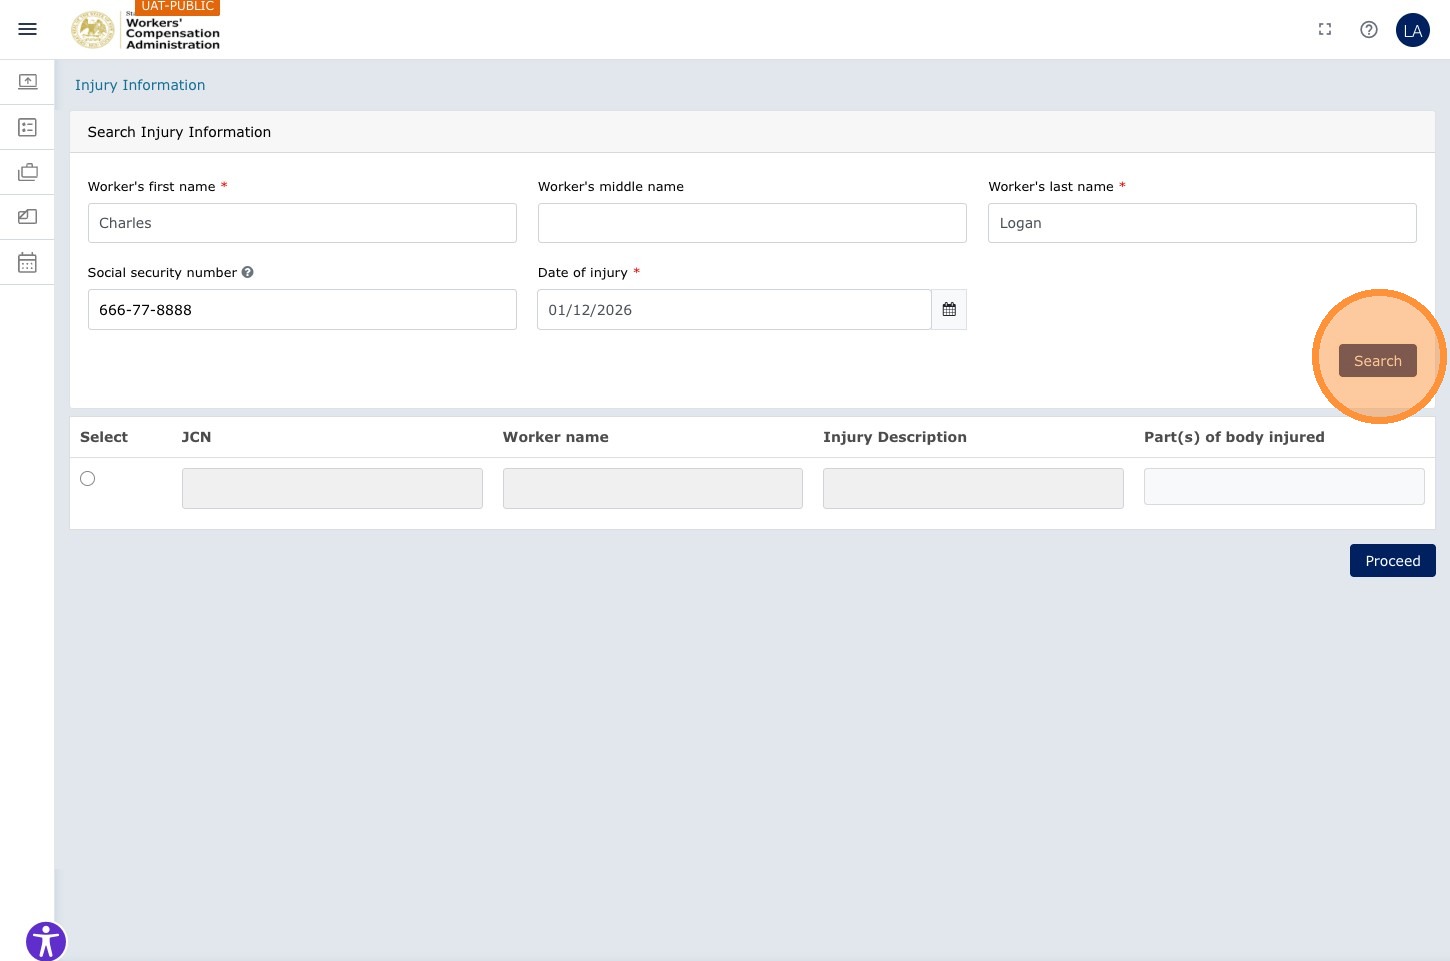Open the help question mark icon
Viewport: 1450px width, 961px height.
pyautogui.click(x=1369, y=30)
